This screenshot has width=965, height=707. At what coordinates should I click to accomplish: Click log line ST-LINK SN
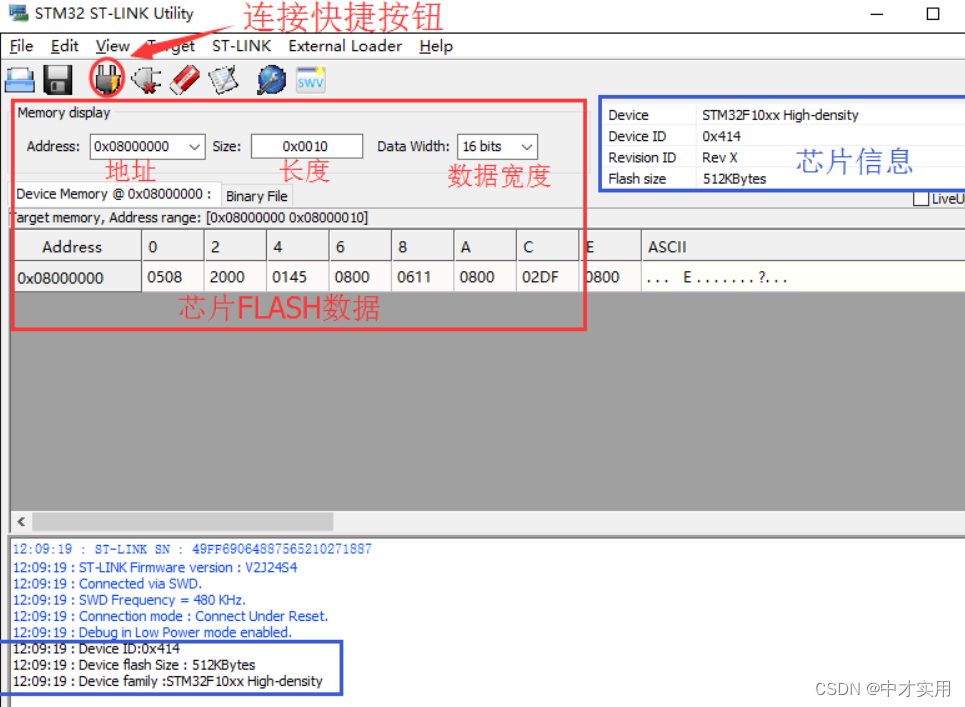(x=192, y=549)
